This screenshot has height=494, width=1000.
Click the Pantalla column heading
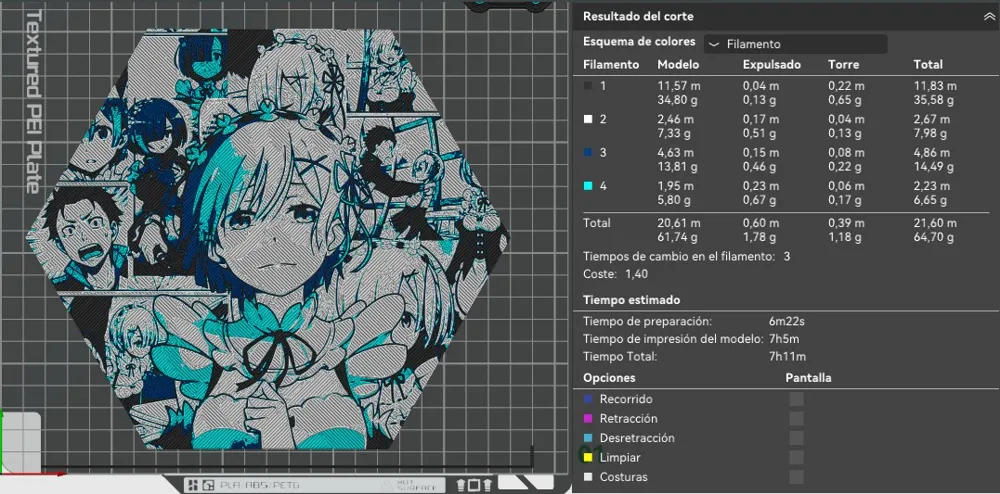808,378
